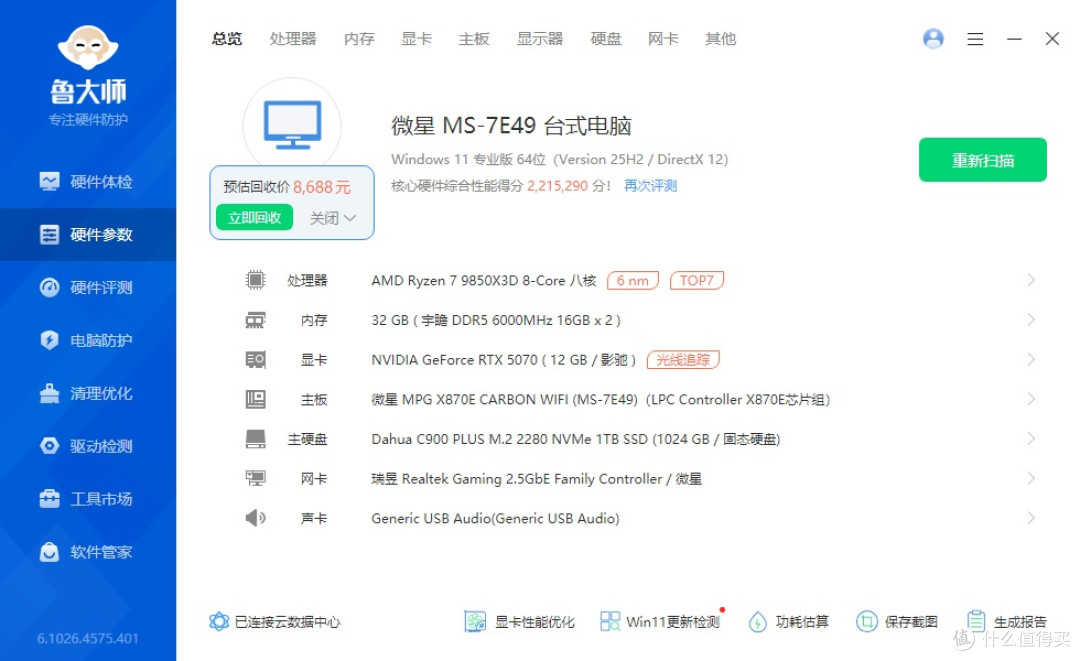Click the 鲁大师 logo avatar
The height and width of the screenshot is (661, 1080).
87,48
